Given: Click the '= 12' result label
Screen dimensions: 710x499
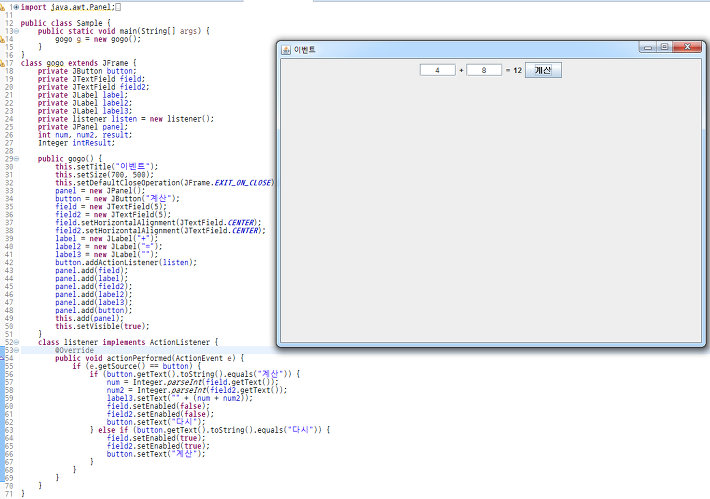Looking at the screenshot, I should point(513,71).
